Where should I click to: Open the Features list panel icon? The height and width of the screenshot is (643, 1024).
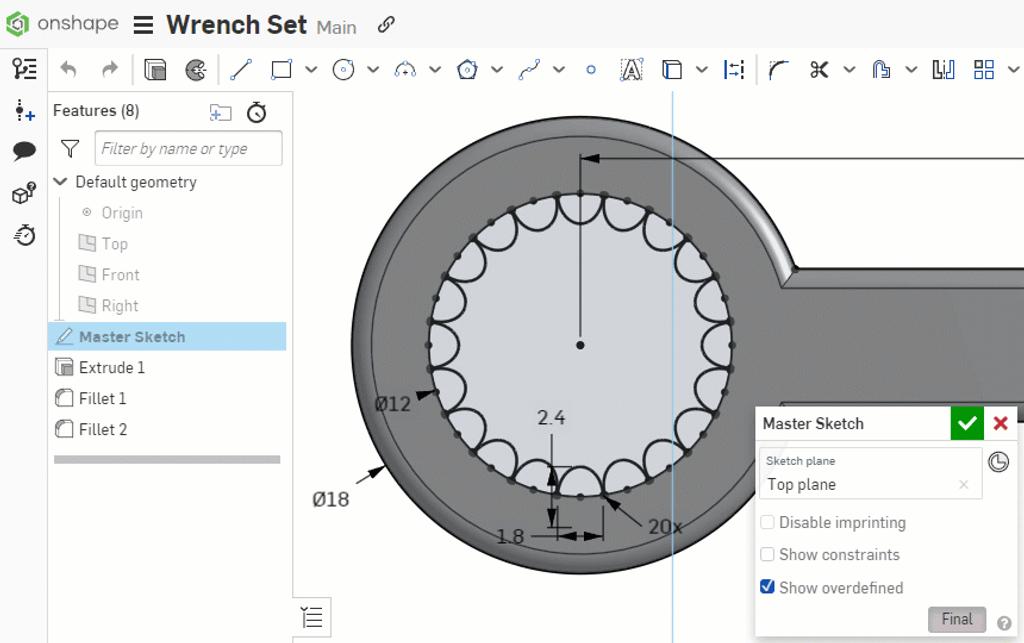pyautogui.click(x=25, y=68)
